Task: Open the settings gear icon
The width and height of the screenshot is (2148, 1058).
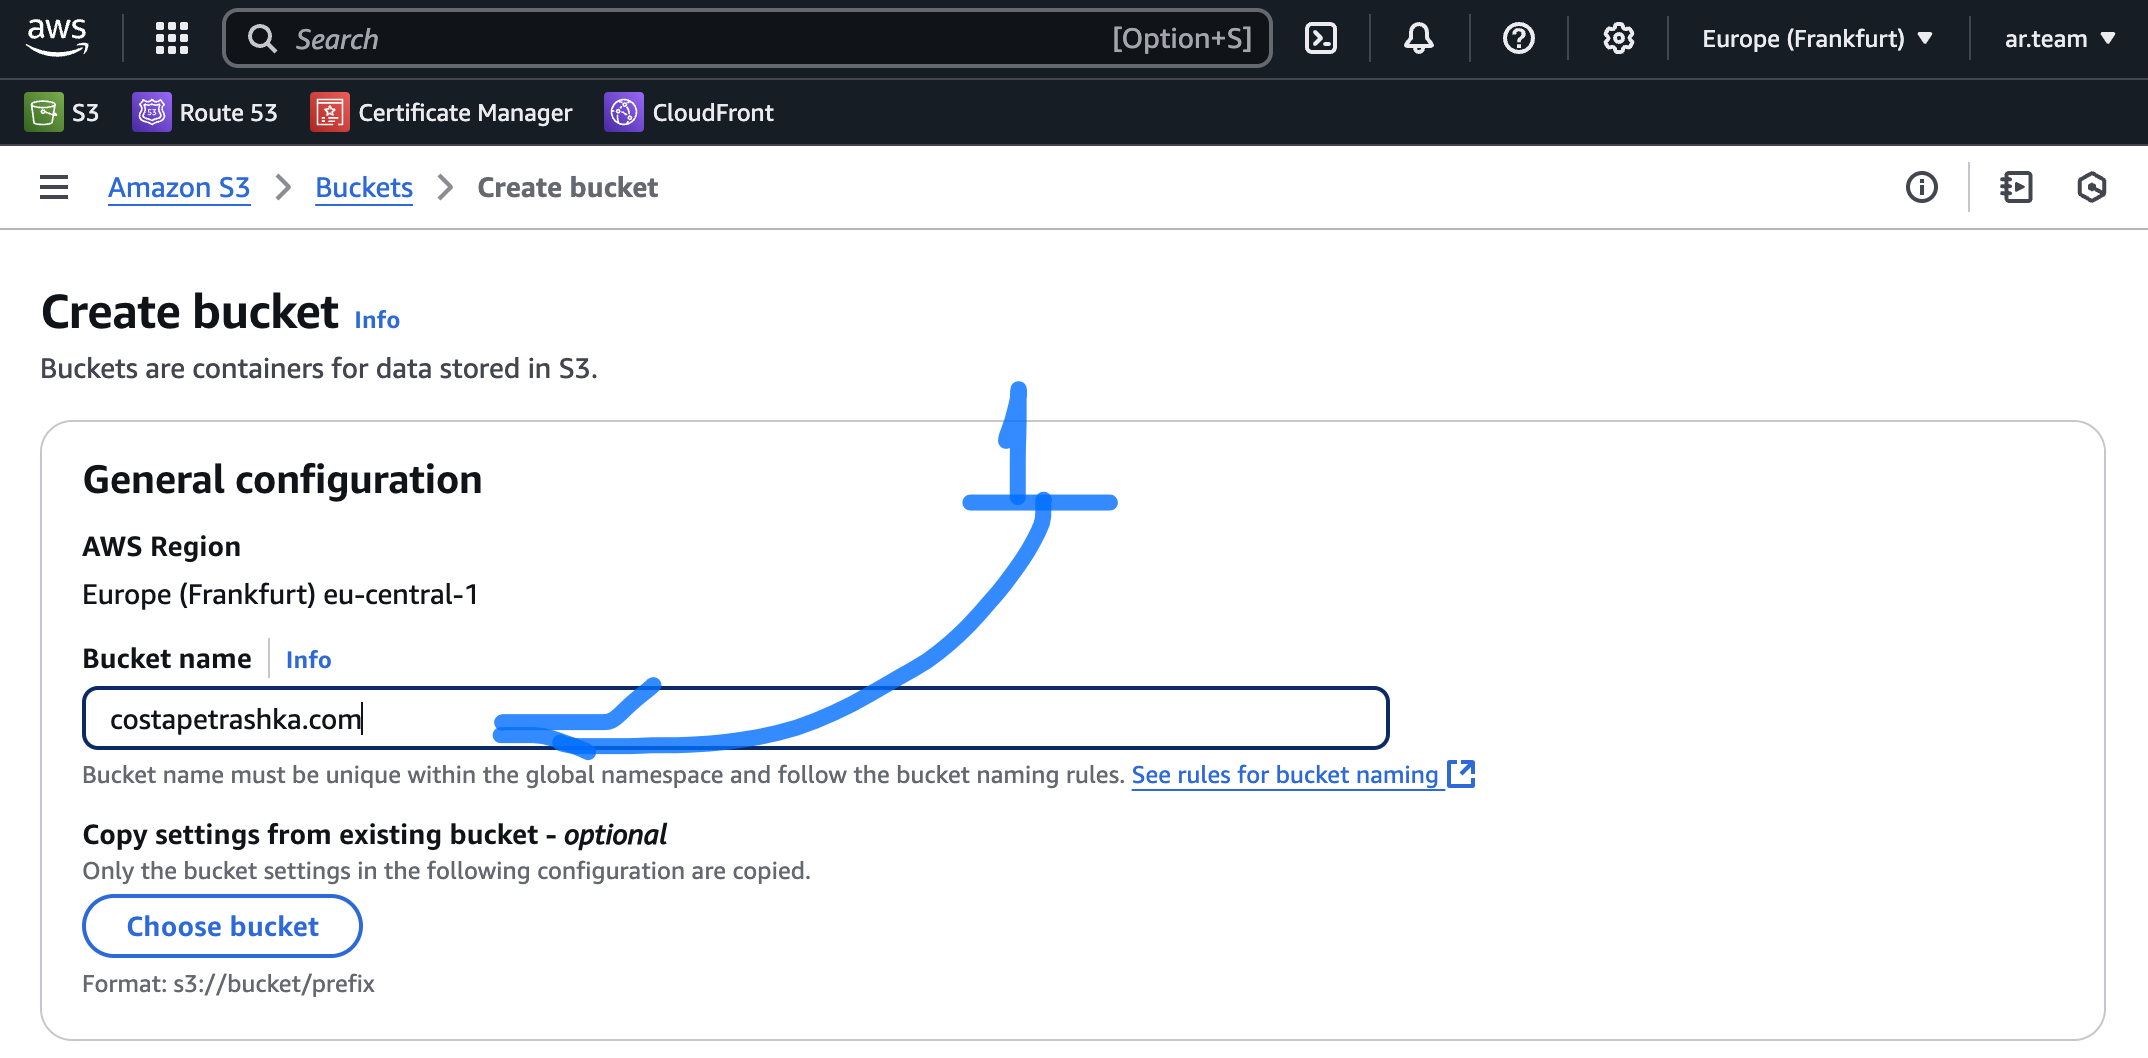Action: click(1618, 38)
